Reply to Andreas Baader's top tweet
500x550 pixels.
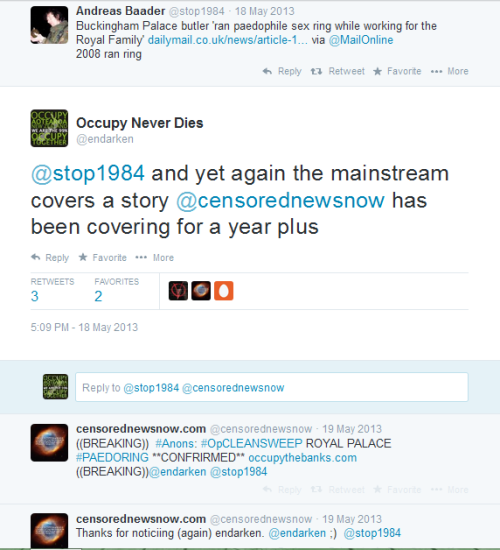[x=282, y=71]
